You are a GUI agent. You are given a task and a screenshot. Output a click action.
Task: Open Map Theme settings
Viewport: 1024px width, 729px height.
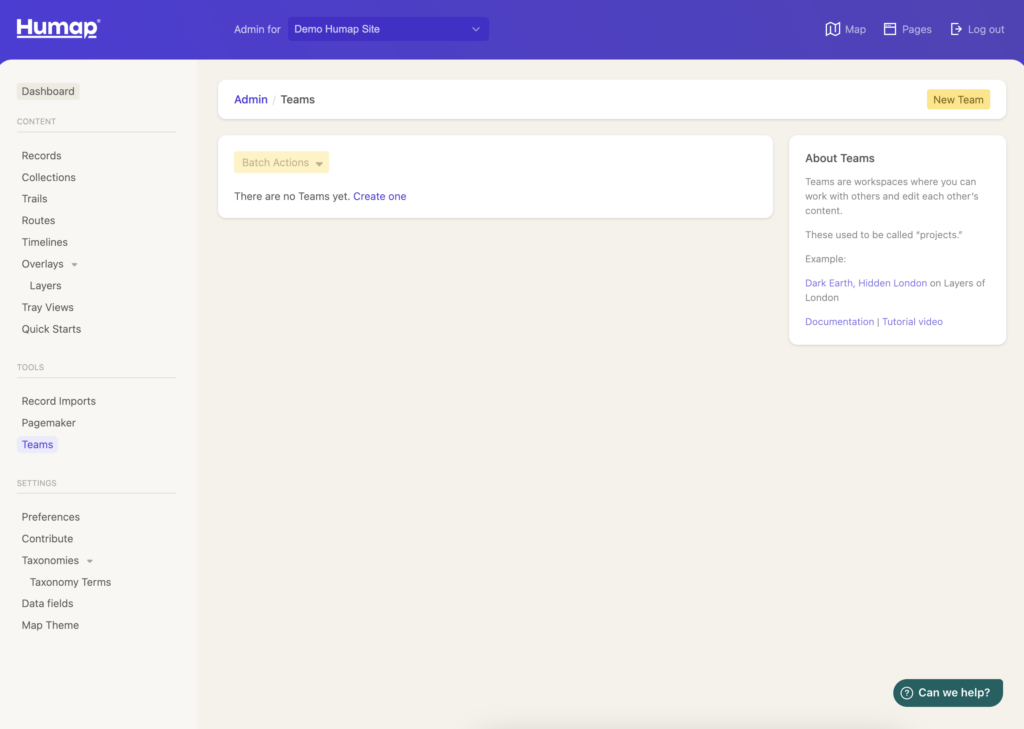[50, 625]
